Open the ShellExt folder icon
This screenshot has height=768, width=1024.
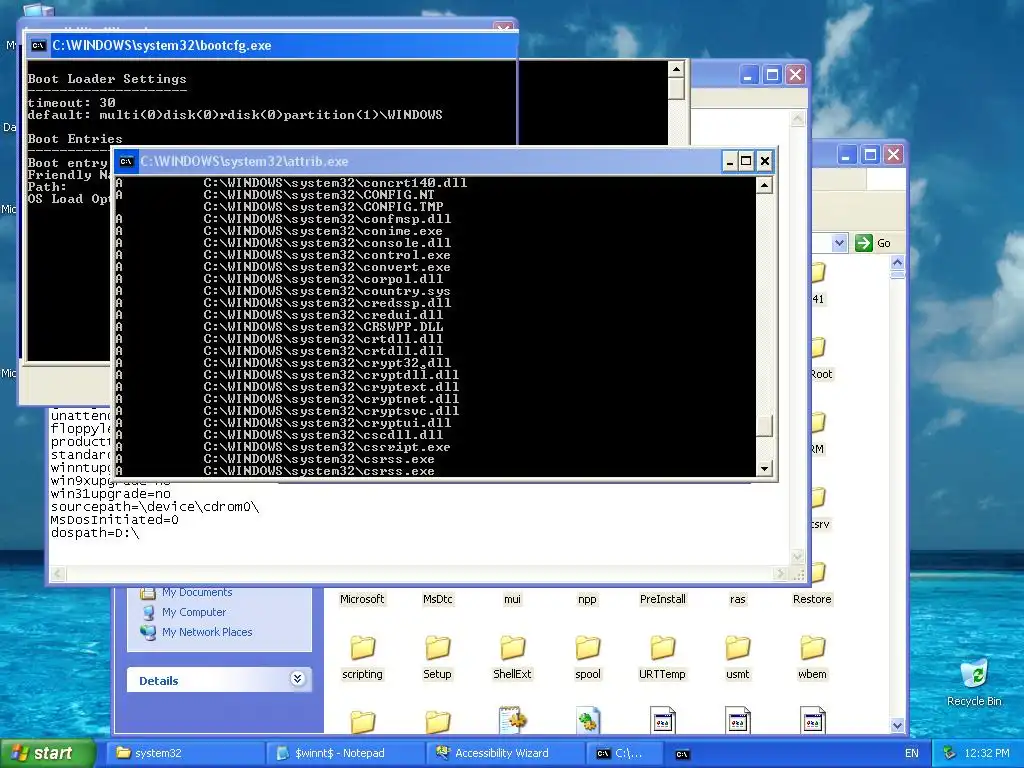513,648
